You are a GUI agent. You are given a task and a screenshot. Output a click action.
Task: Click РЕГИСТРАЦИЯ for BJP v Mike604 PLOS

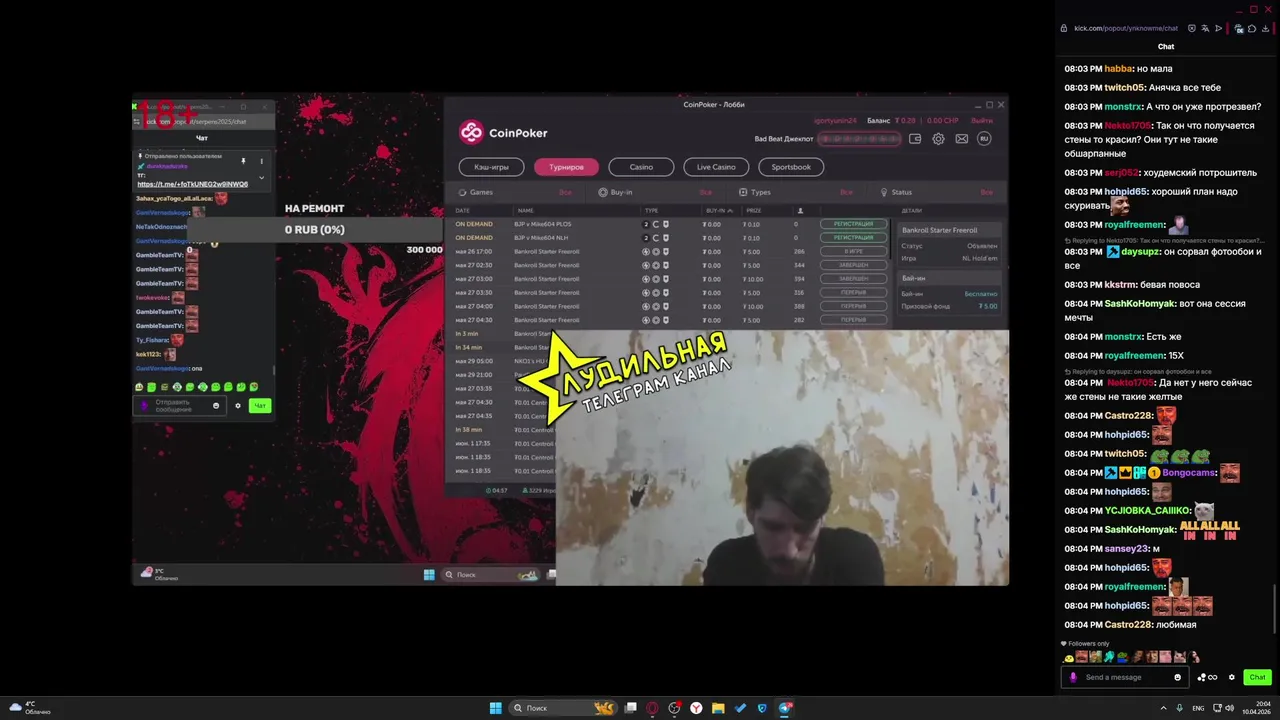pyautogui.click(x=853, y=224)
